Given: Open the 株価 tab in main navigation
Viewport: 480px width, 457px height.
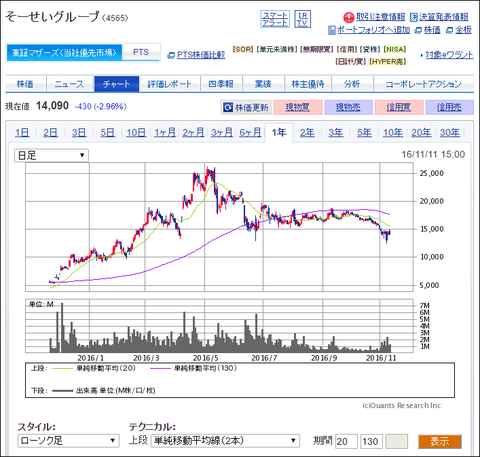Looking at the screenshot, I should point(25,84).
